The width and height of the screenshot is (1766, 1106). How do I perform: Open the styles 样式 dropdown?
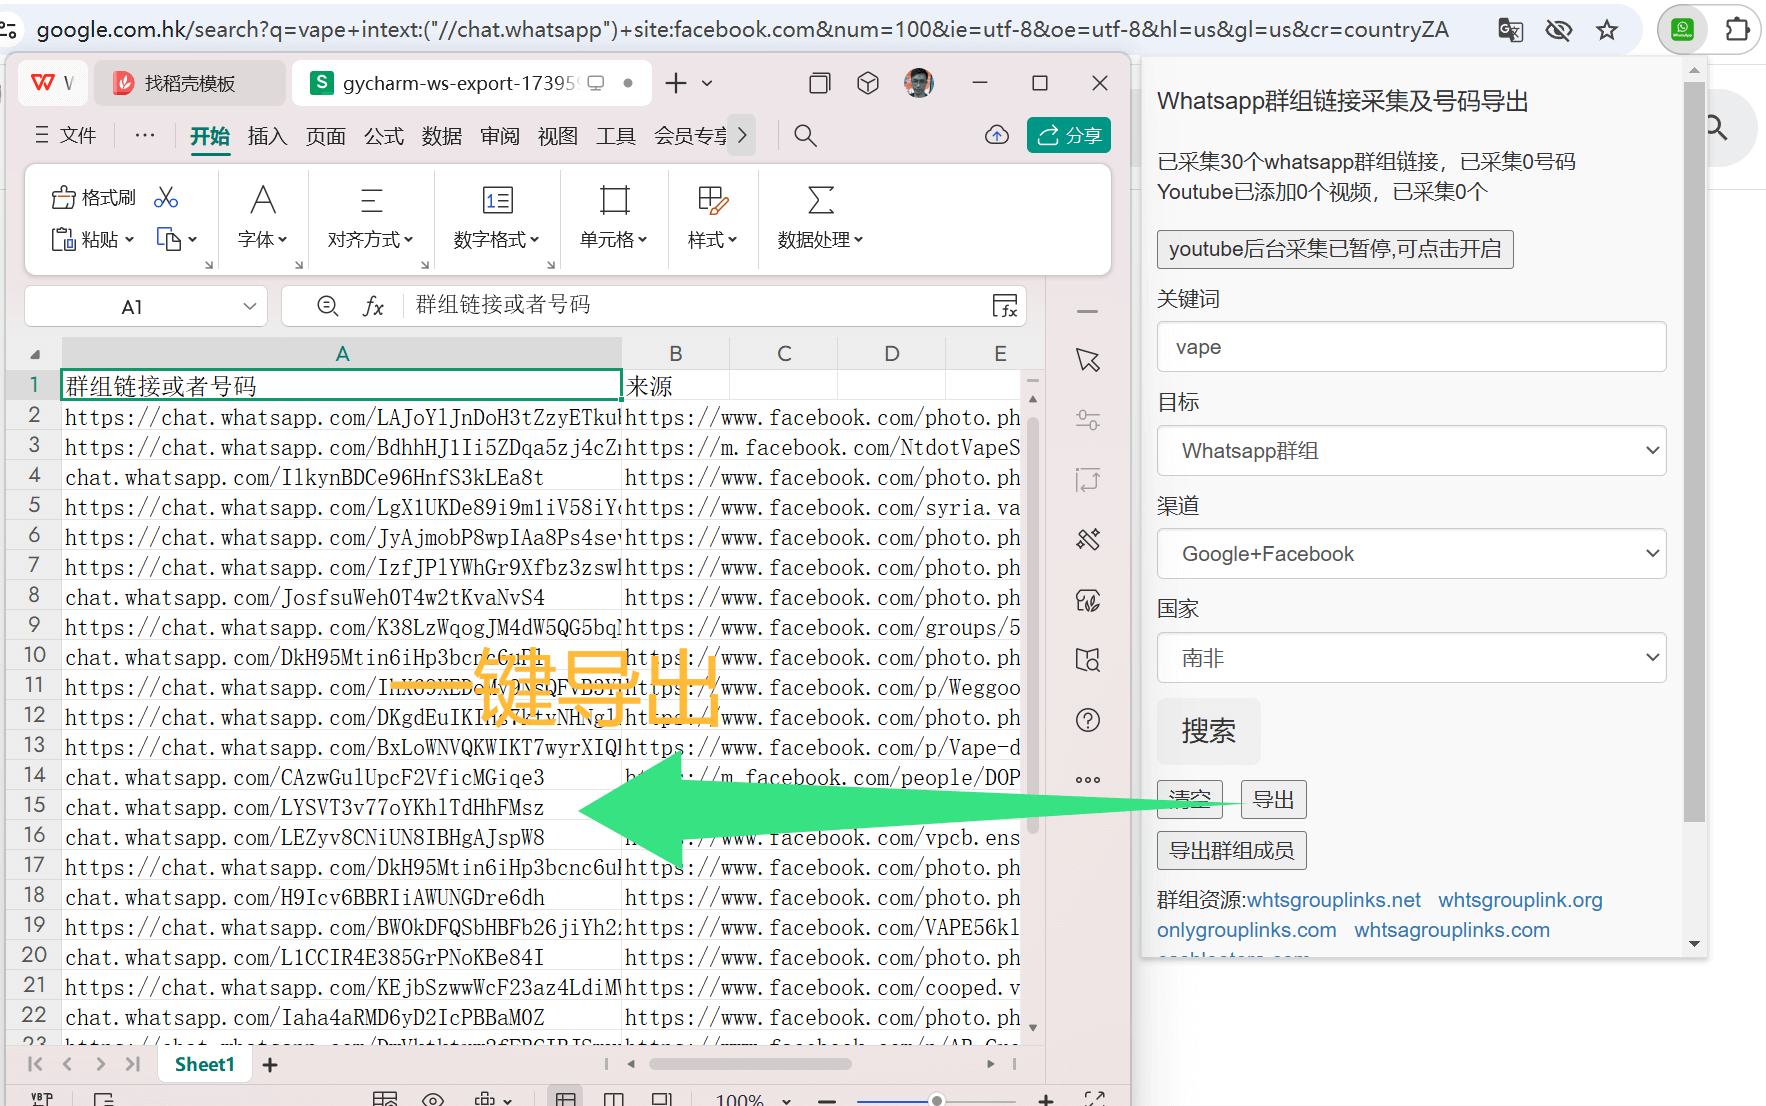[712, 218]
